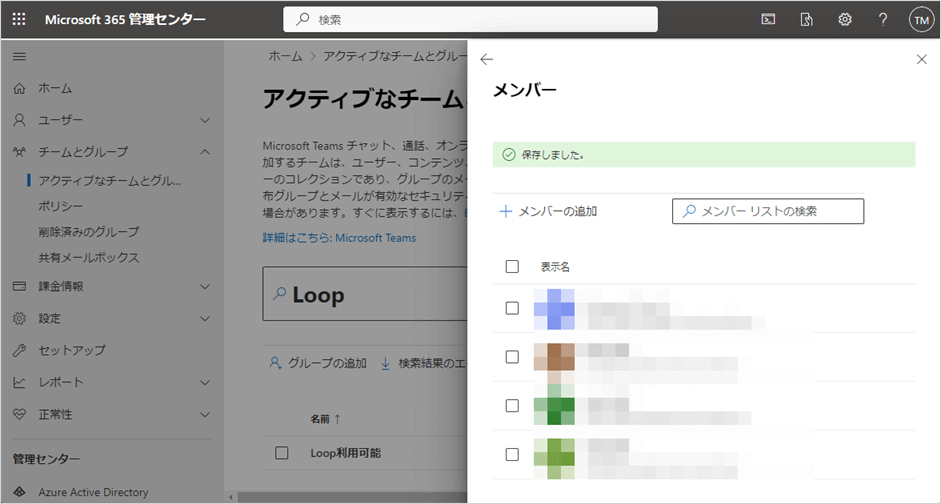The height and width of the screenshot is (504, 941).
Task: Click the グループの追加 button
Action: point(318,363)
